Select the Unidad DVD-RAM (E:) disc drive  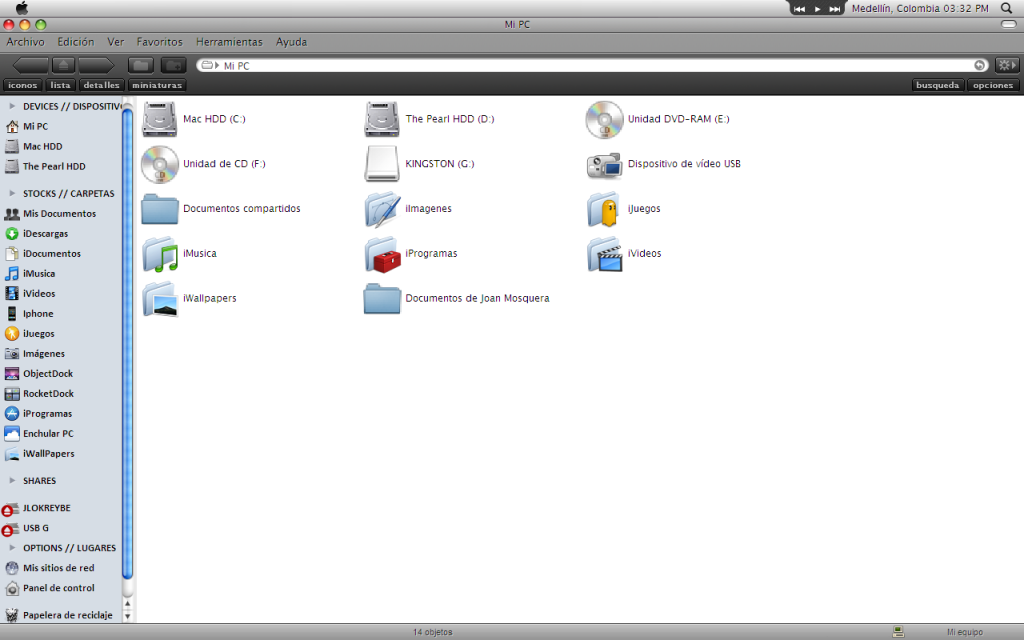[x=657, y=119]
